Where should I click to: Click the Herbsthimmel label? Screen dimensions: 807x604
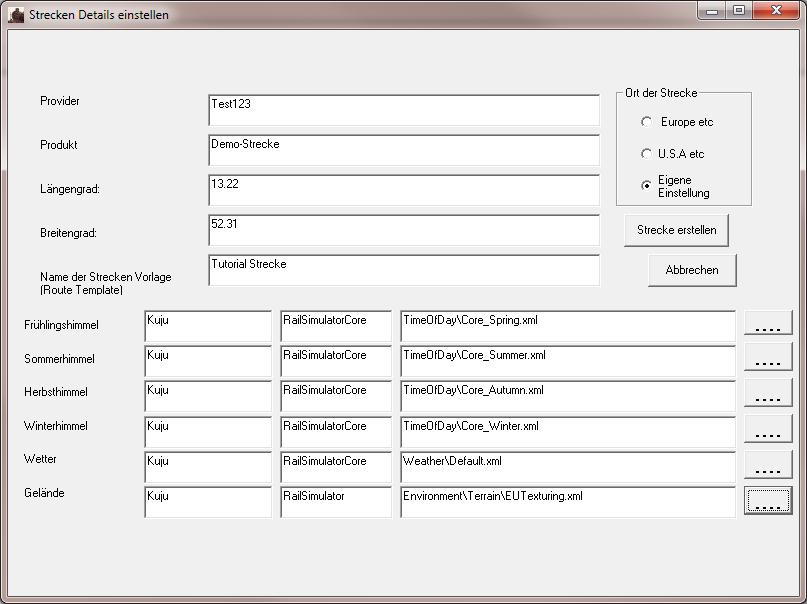56,392
